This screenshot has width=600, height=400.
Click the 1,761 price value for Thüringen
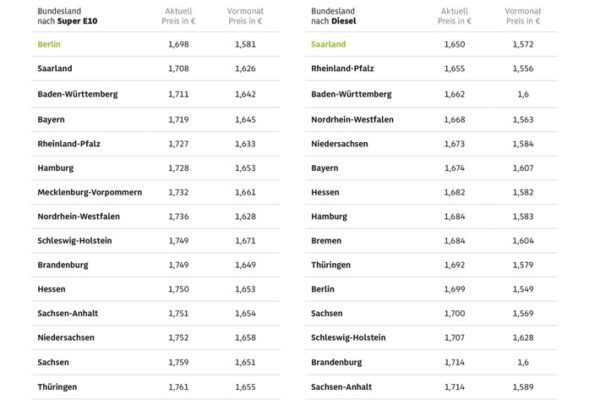point(180,386)
